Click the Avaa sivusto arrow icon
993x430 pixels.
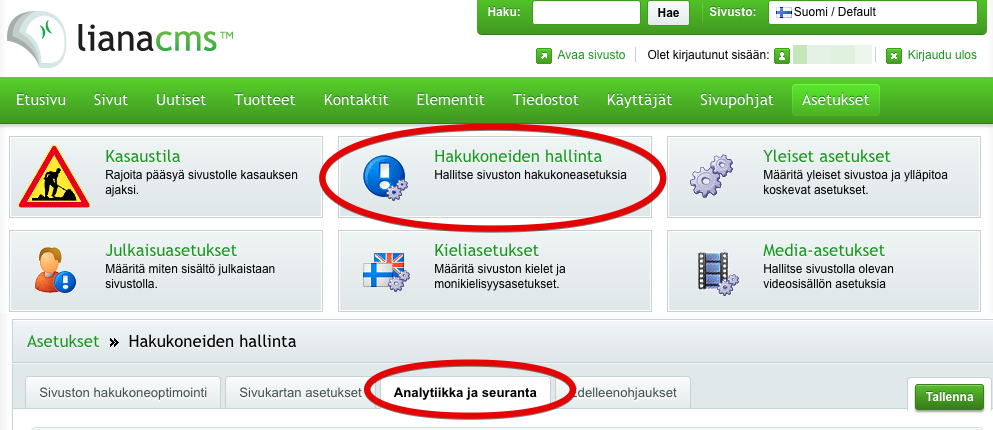click(544, 56)
